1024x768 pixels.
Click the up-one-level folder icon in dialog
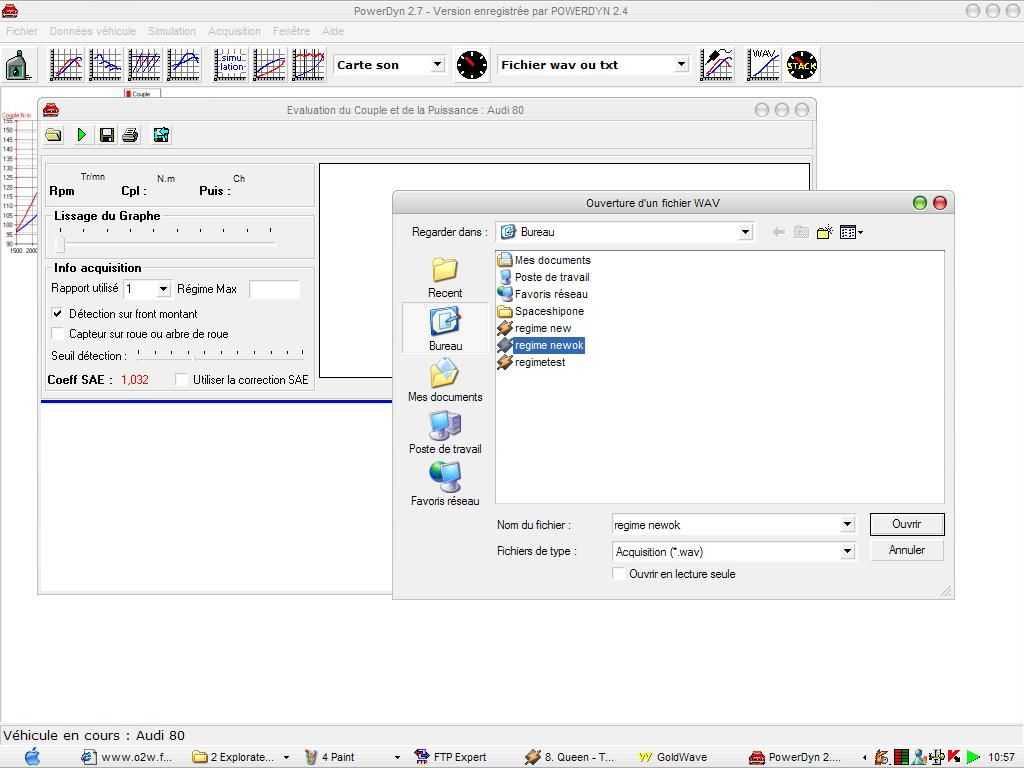[x=801, y=232]
